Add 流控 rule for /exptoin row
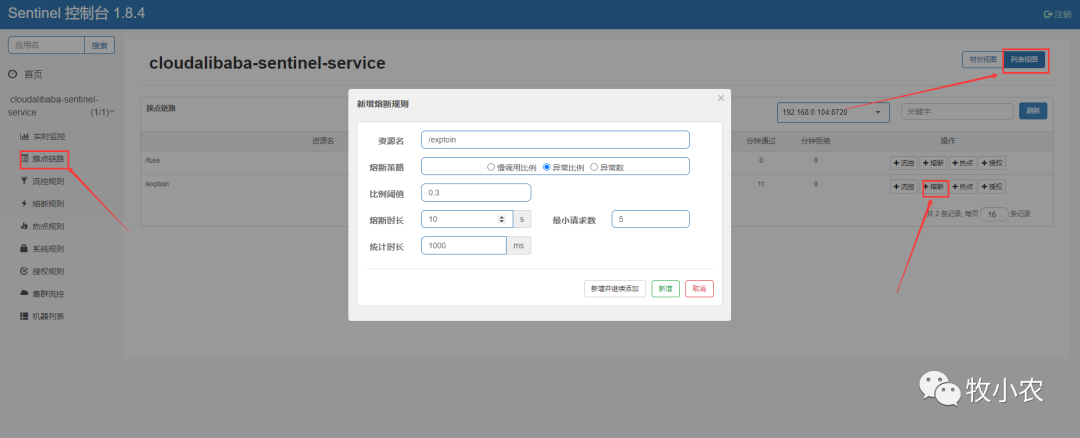1080x438 pixels. tap(904, 187)
